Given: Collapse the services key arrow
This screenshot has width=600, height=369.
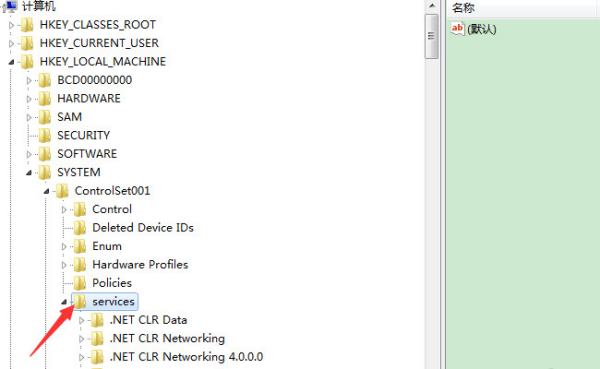Looking at the screenshot, I should coord(64,302).
